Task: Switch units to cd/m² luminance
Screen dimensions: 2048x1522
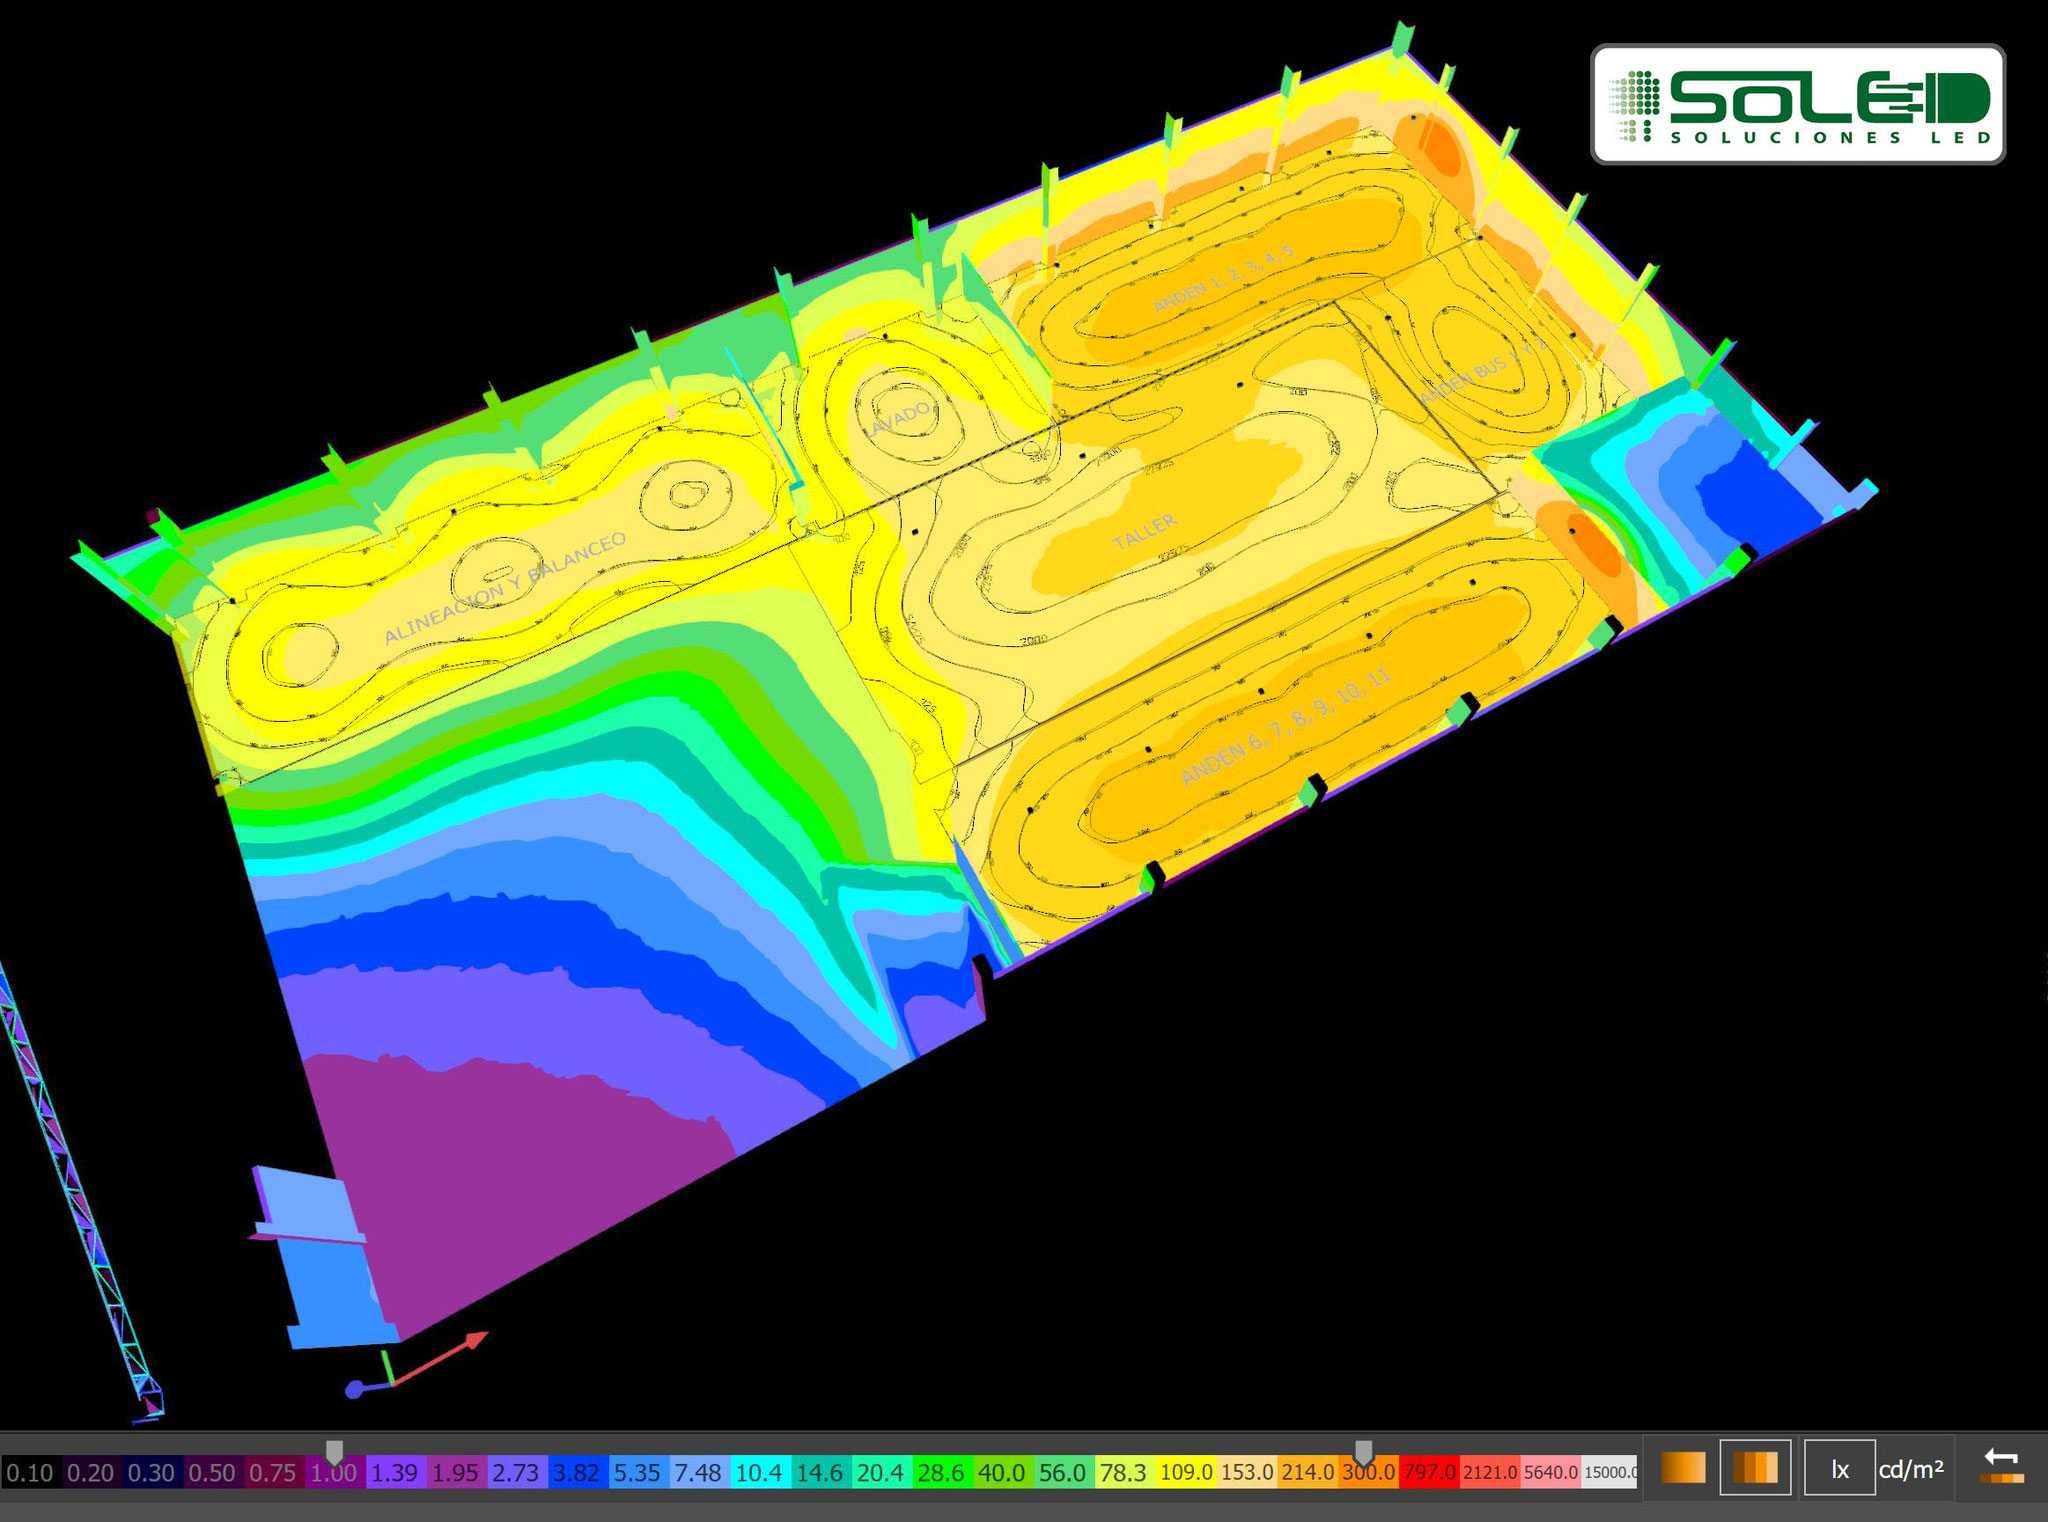Action: pos(1911,1468)
